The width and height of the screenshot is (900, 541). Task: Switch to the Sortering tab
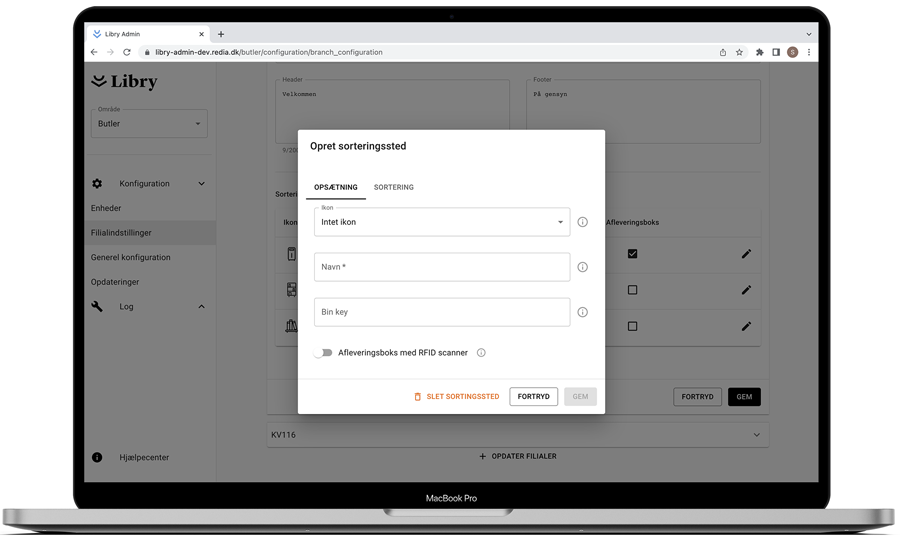click(x=393, y=187)
